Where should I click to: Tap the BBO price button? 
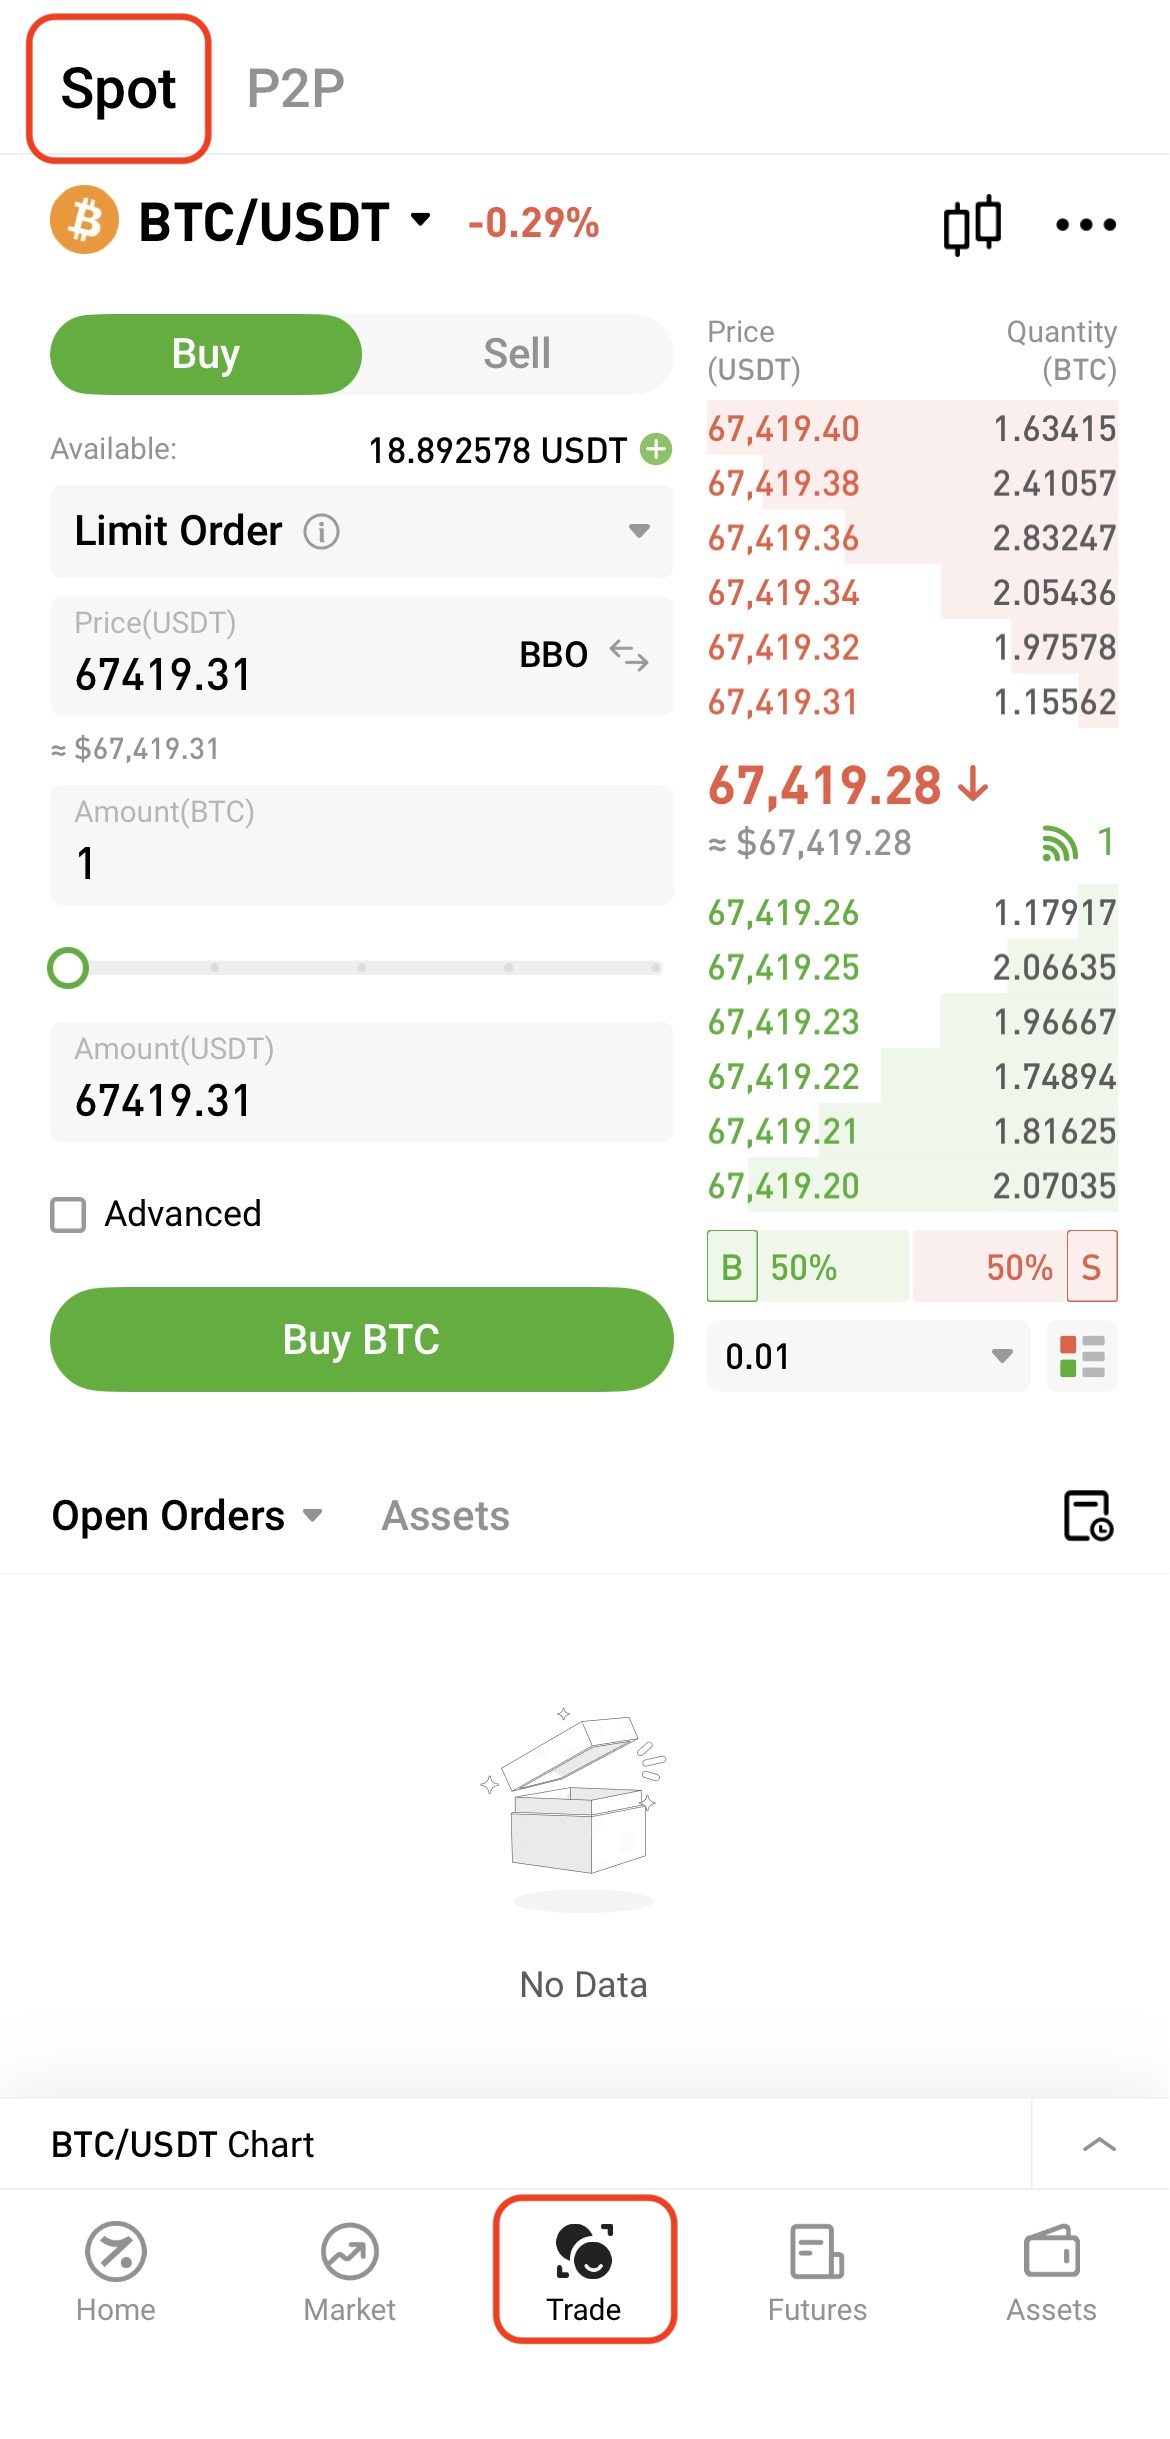coord(553,655)
